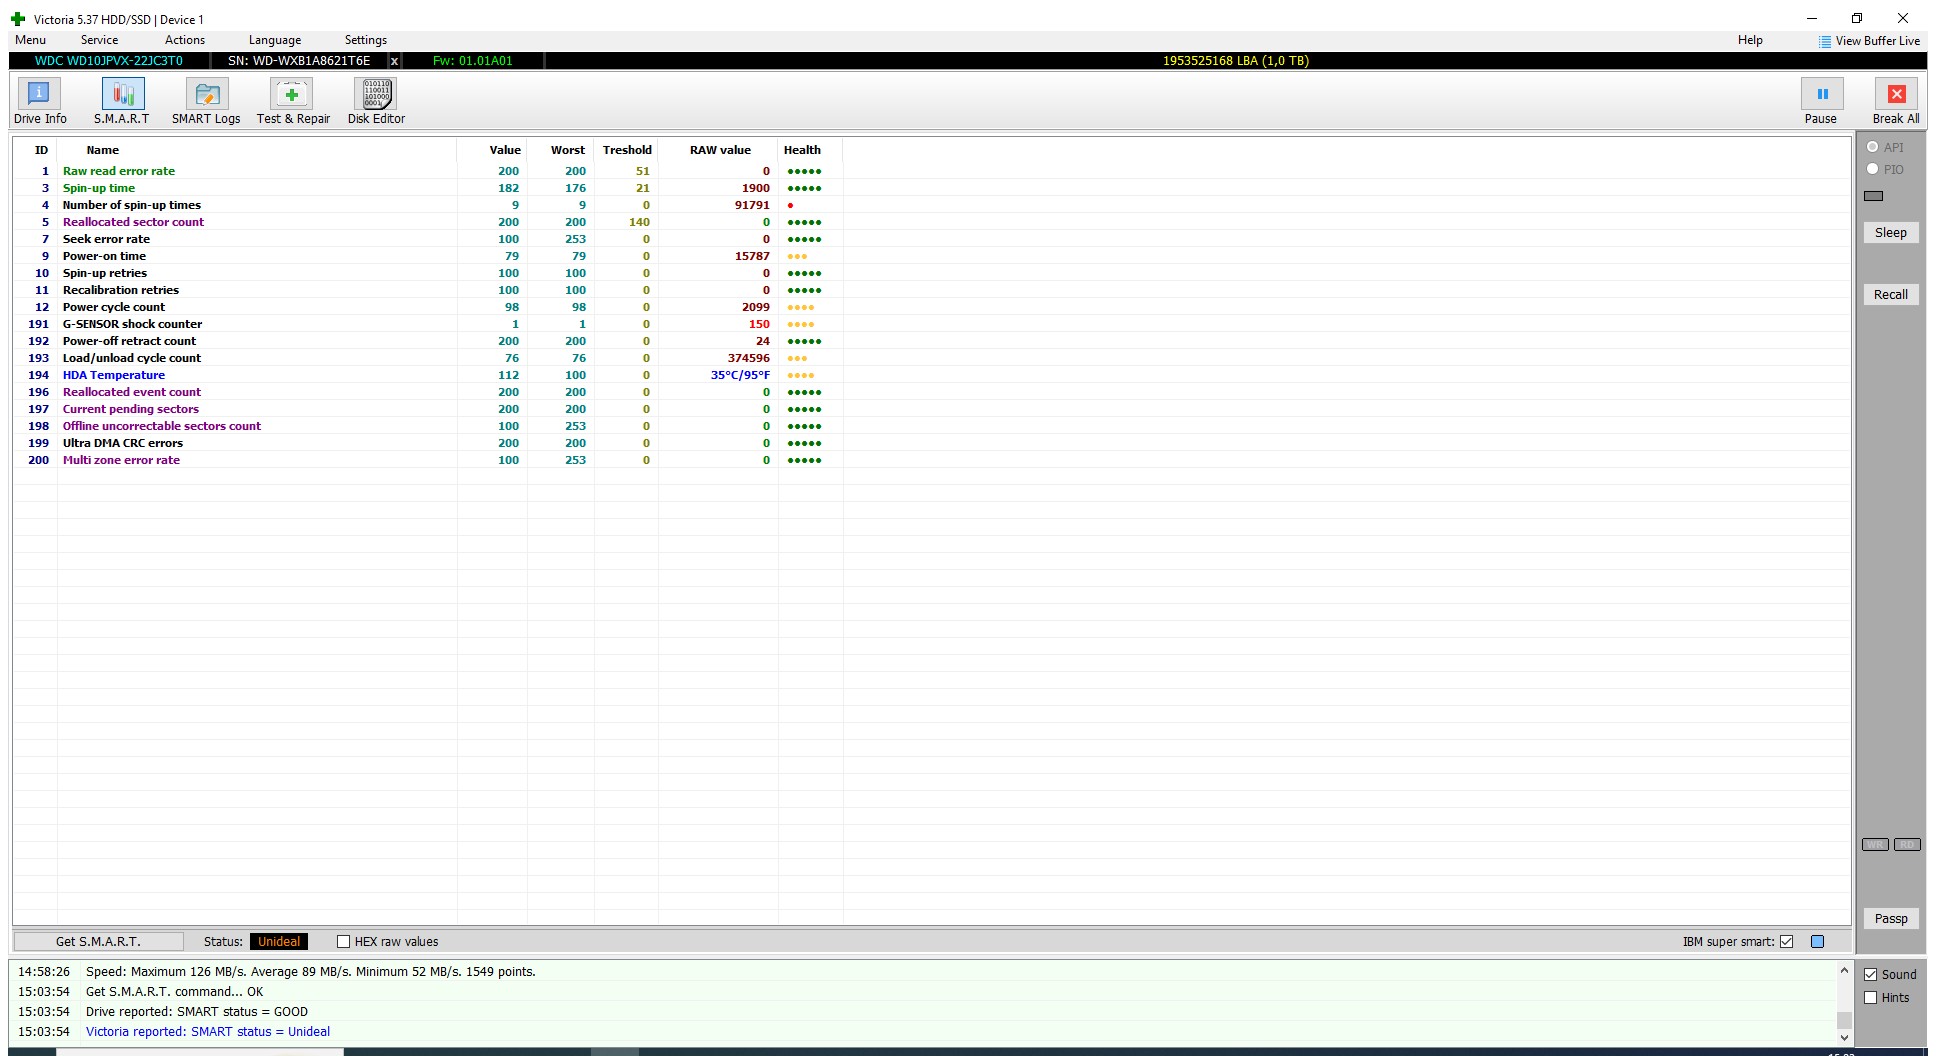Open the Settings menu
1936x1056 pixels.
(x=366, y=40)
